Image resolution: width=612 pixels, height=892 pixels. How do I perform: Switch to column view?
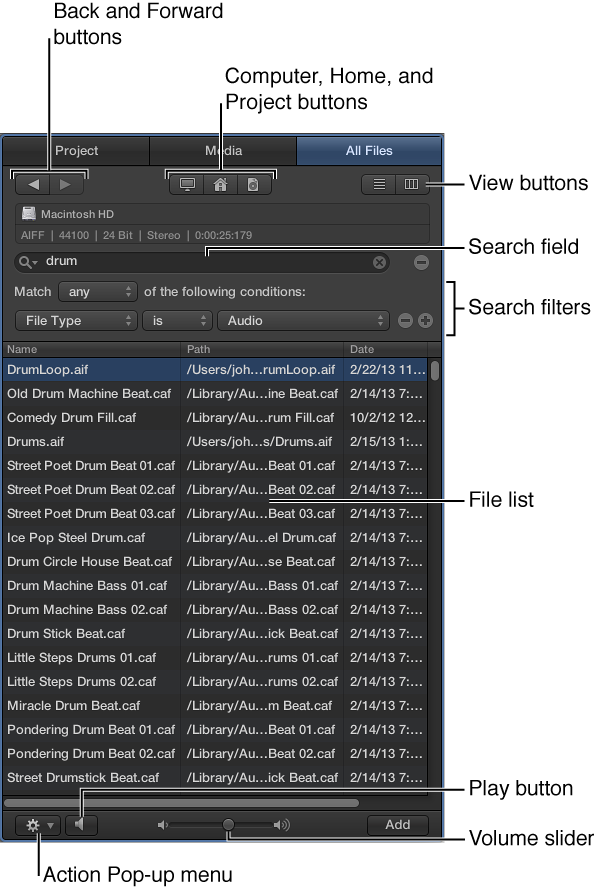coord(414,184)
